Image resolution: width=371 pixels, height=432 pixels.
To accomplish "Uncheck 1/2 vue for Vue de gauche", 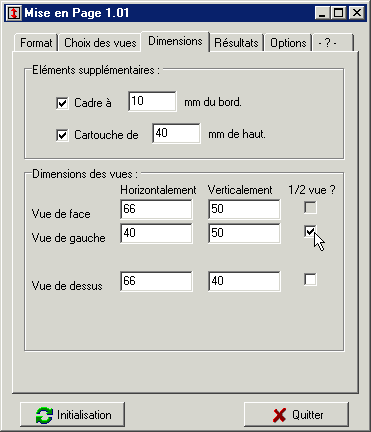I will [310, 232].
